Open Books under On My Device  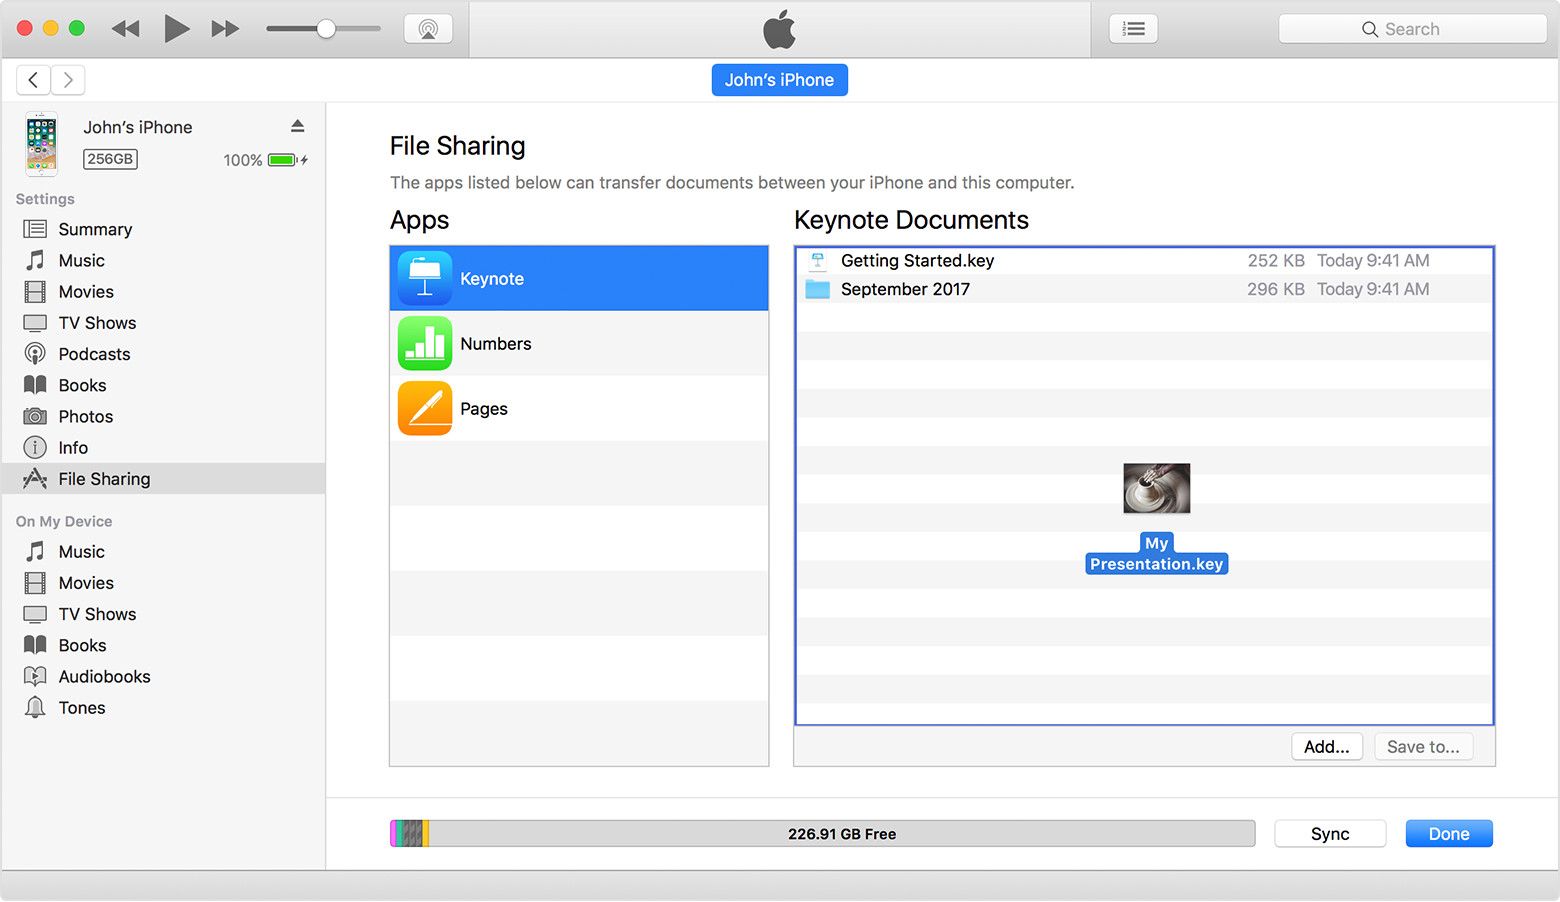[163, 645]
